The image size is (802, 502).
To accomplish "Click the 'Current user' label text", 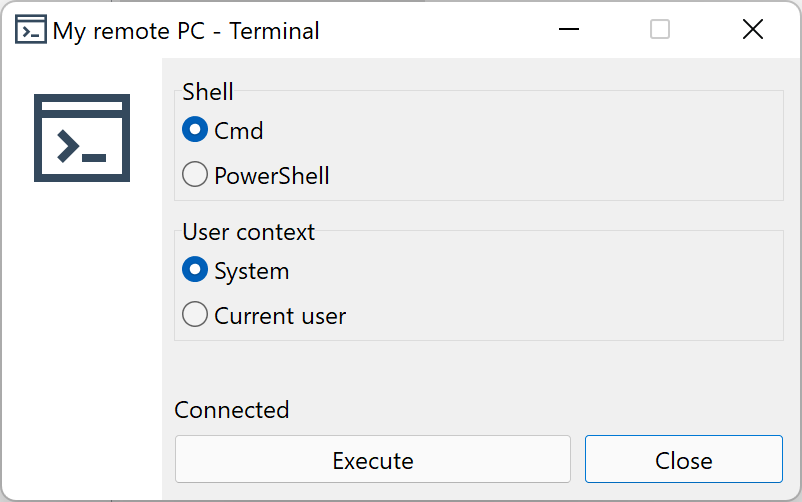I will [280, 317].
